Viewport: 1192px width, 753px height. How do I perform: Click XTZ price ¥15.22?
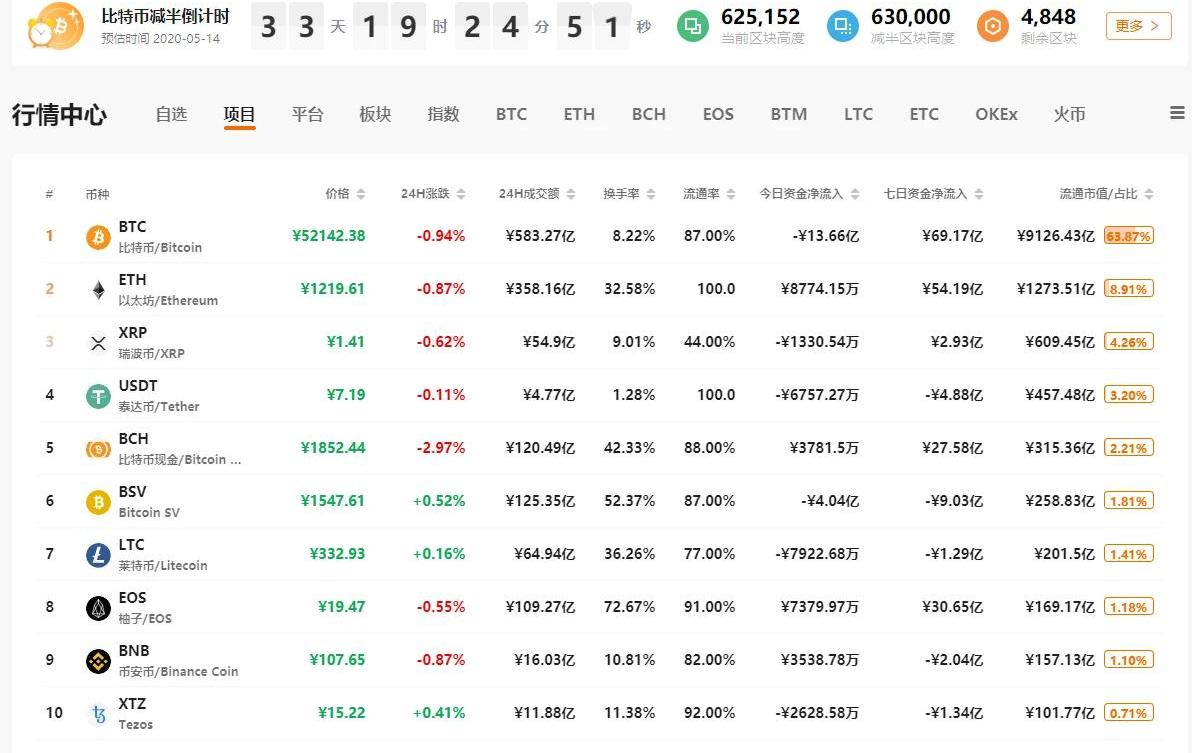coord(341,713)
